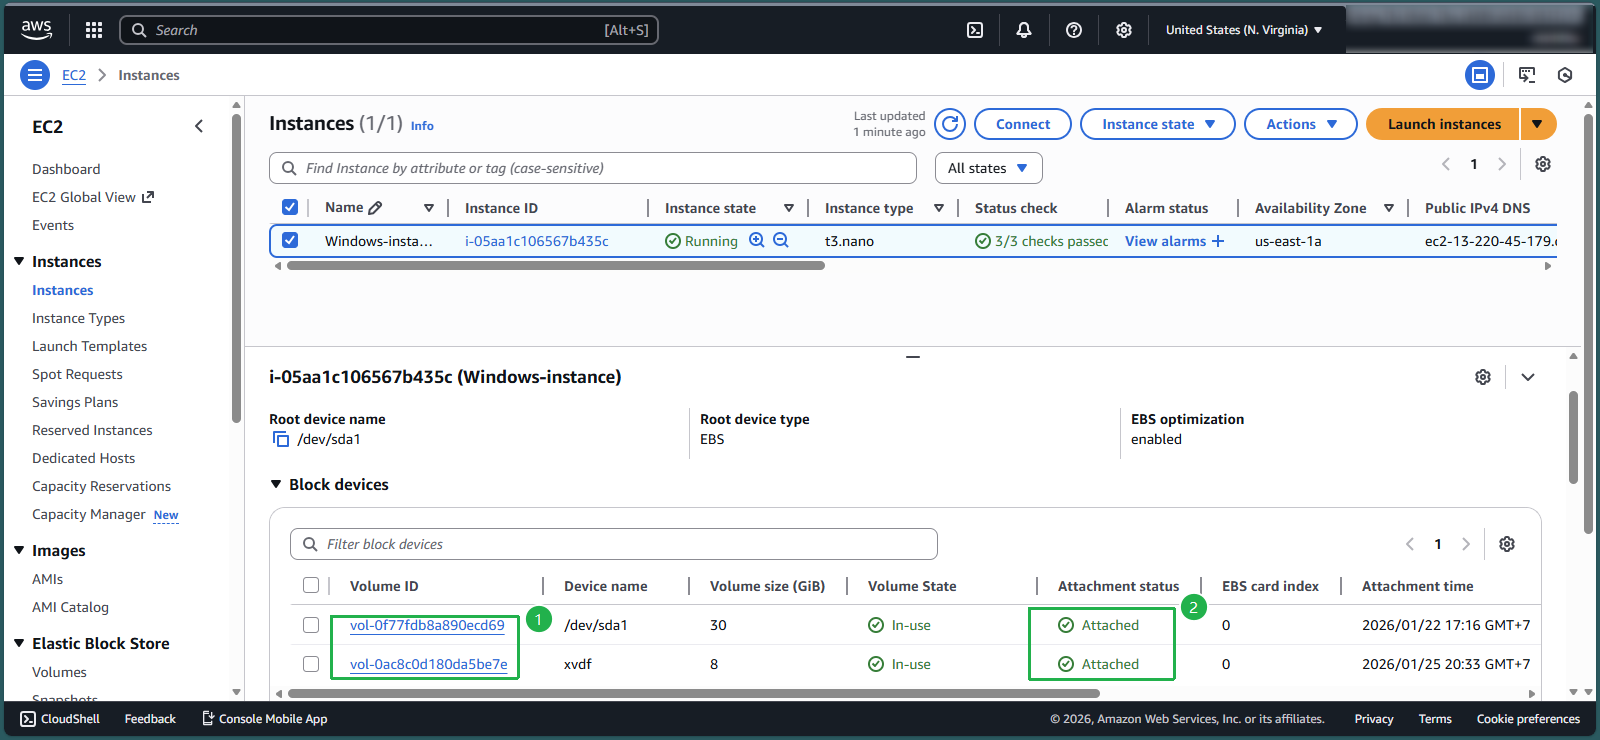This screenshot has height=740, width=1600.
Task: Open CloudShell icon in top navigation bar
Action: point(975,30)
